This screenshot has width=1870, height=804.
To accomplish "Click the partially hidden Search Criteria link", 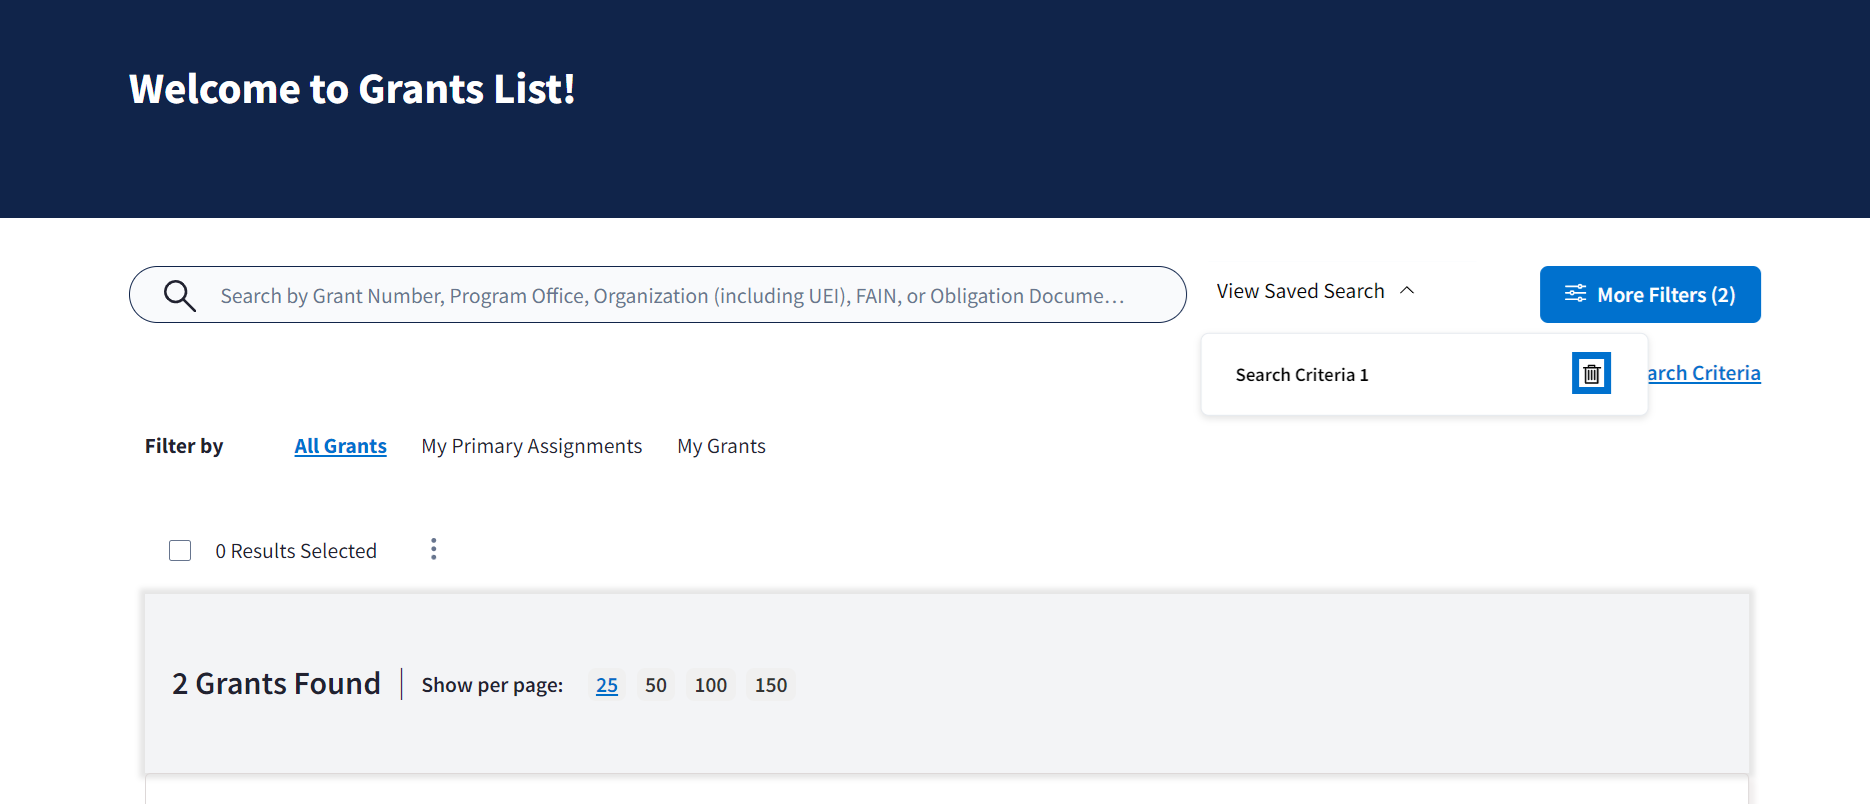I will (1704, 373).
